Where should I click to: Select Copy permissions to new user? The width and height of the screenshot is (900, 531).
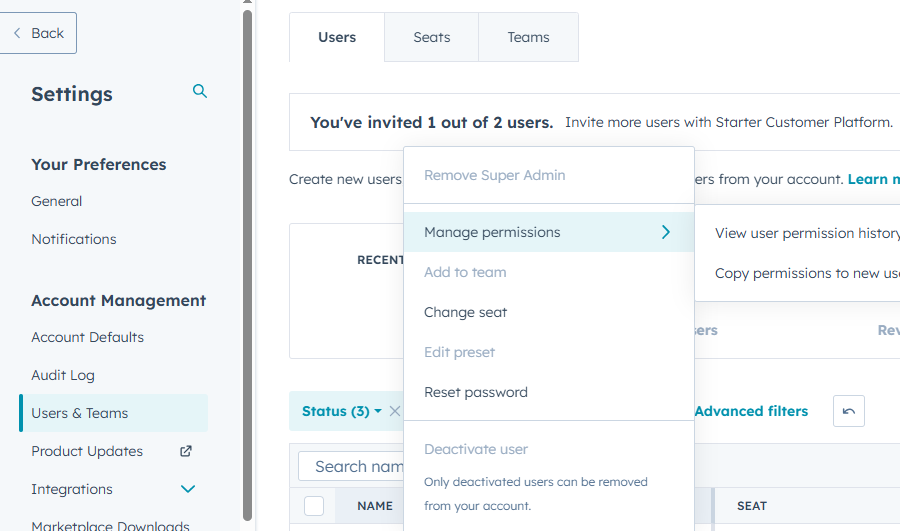(x=806, y=273)
